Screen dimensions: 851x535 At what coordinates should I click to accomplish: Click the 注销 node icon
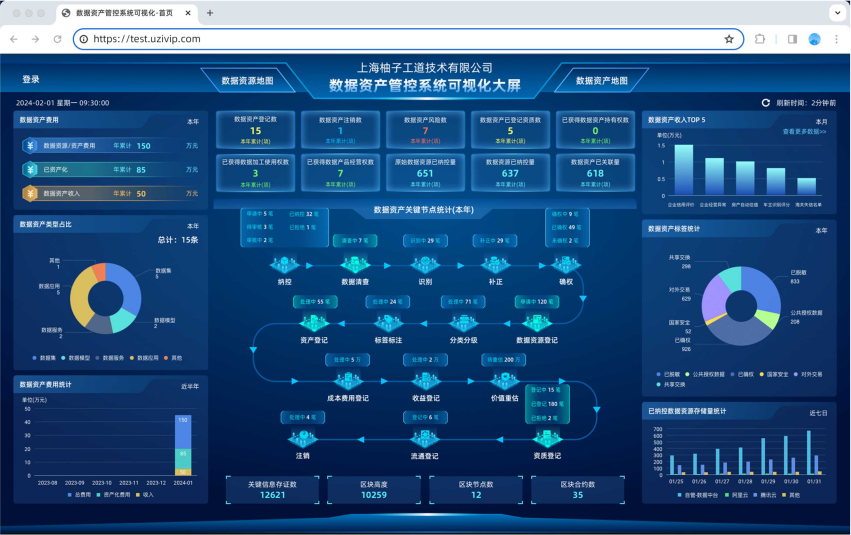click(x=302, y=439)
